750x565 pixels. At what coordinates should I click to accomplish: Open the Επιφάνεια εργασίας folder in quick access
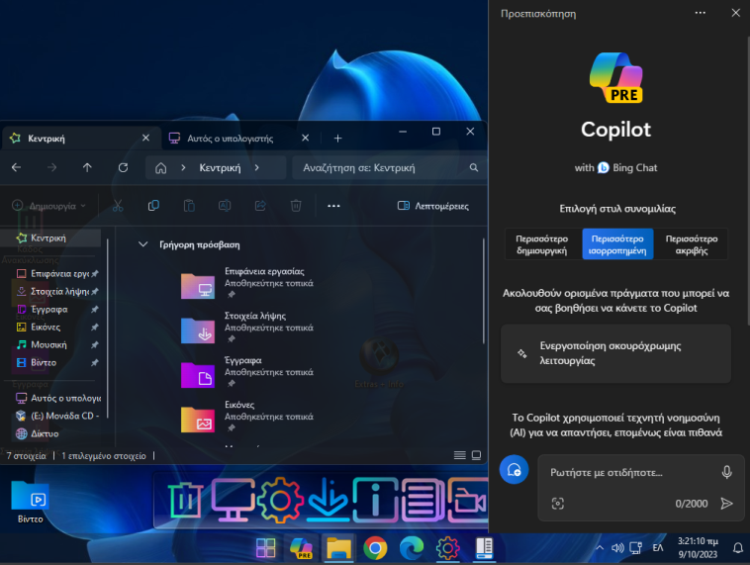click(x=248, y=283)
